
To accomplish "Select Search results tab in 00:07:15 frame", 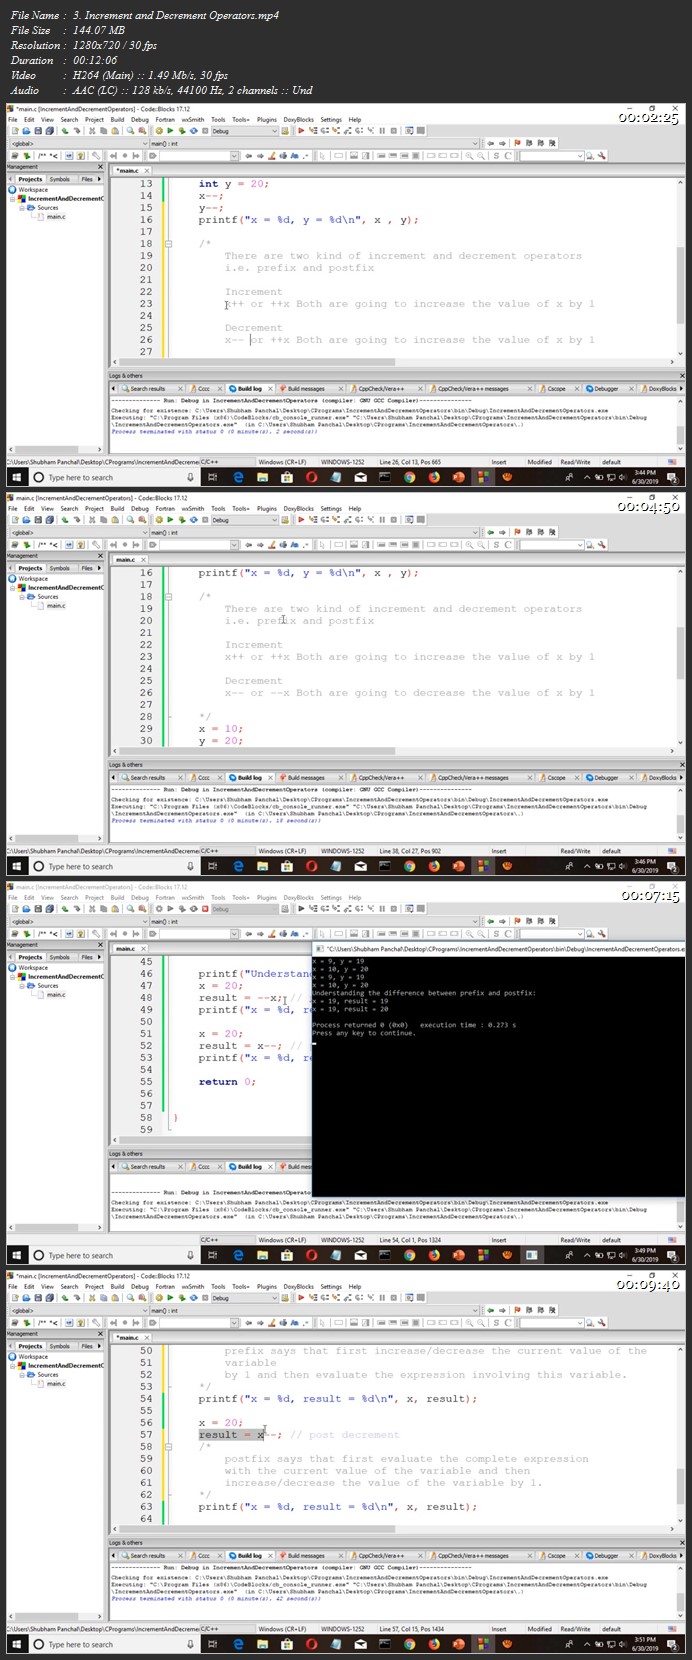I will (x=146, y=1166).
